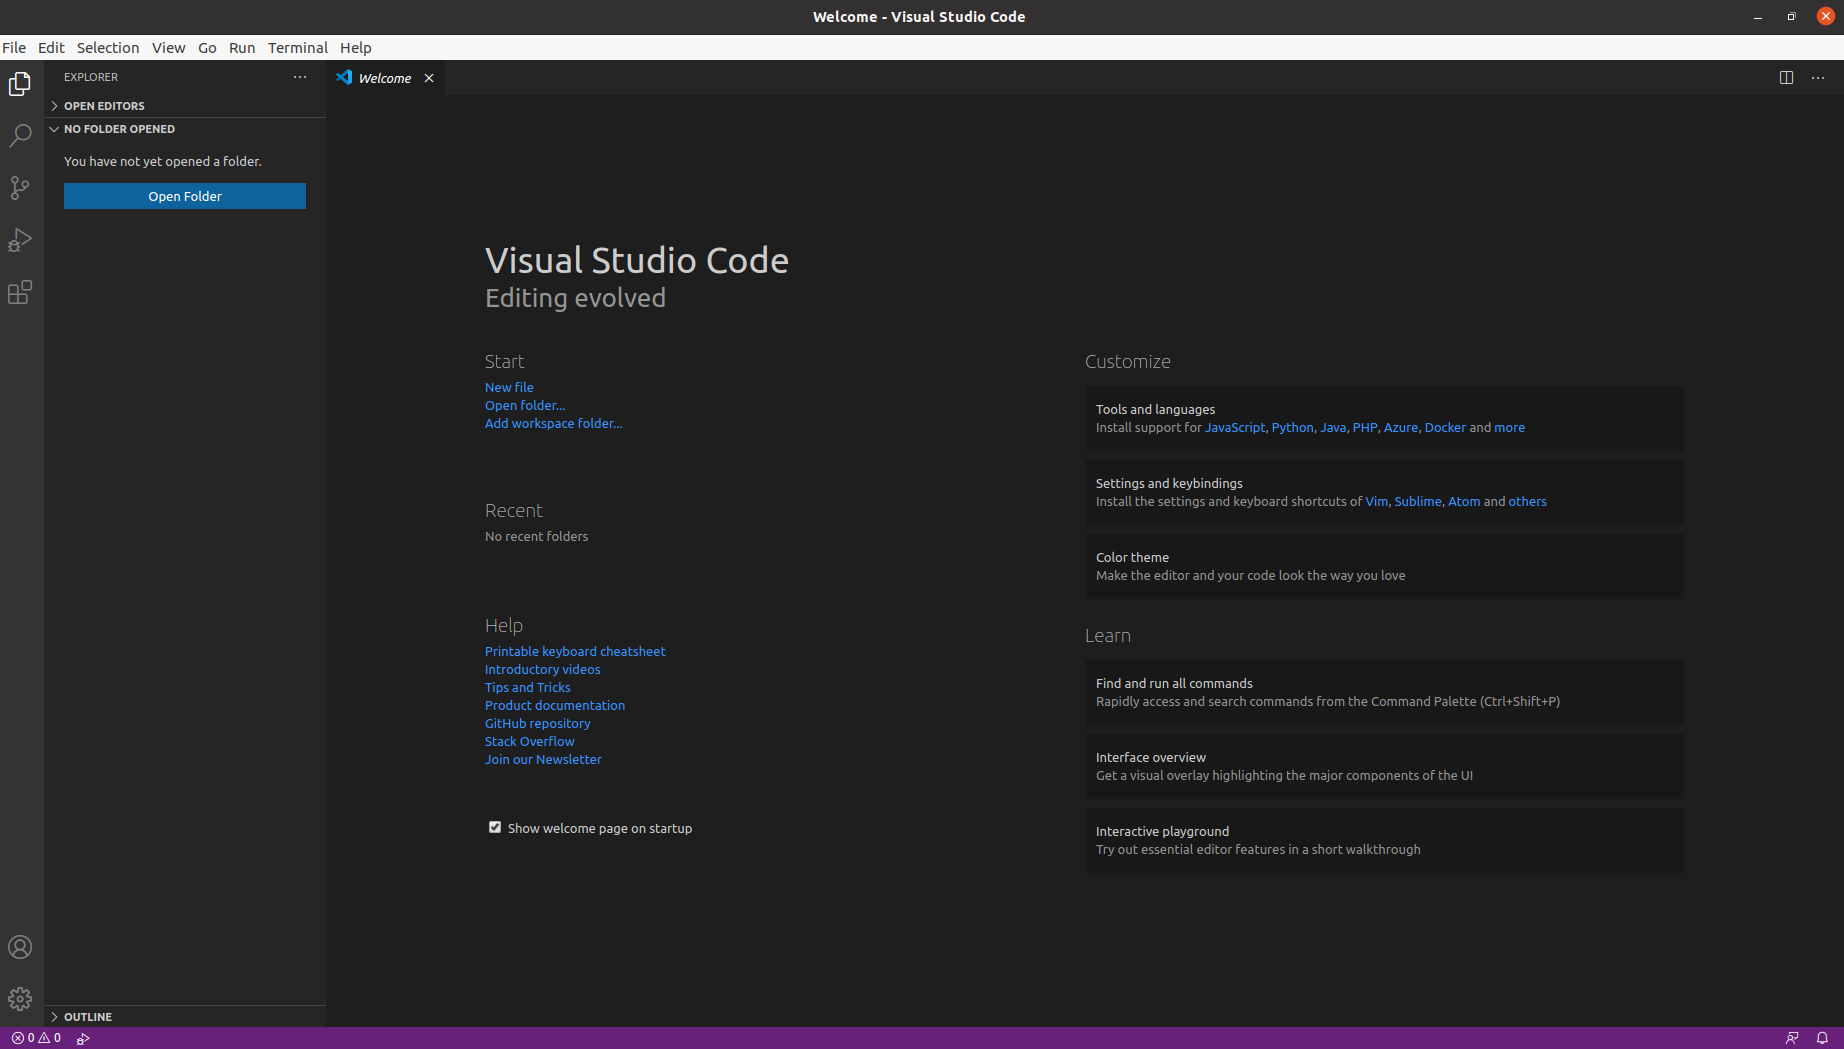Open Introductory videos link
Screen dimensions: 1844x1049
(543, 669)
